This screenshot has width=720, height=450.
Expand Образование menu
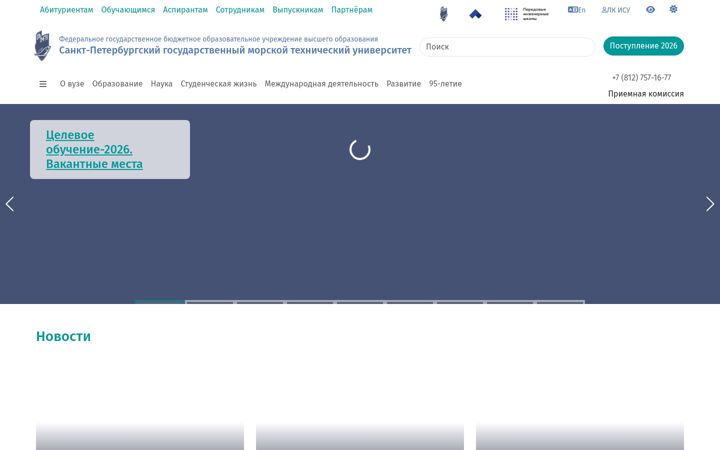click(117, 84)
